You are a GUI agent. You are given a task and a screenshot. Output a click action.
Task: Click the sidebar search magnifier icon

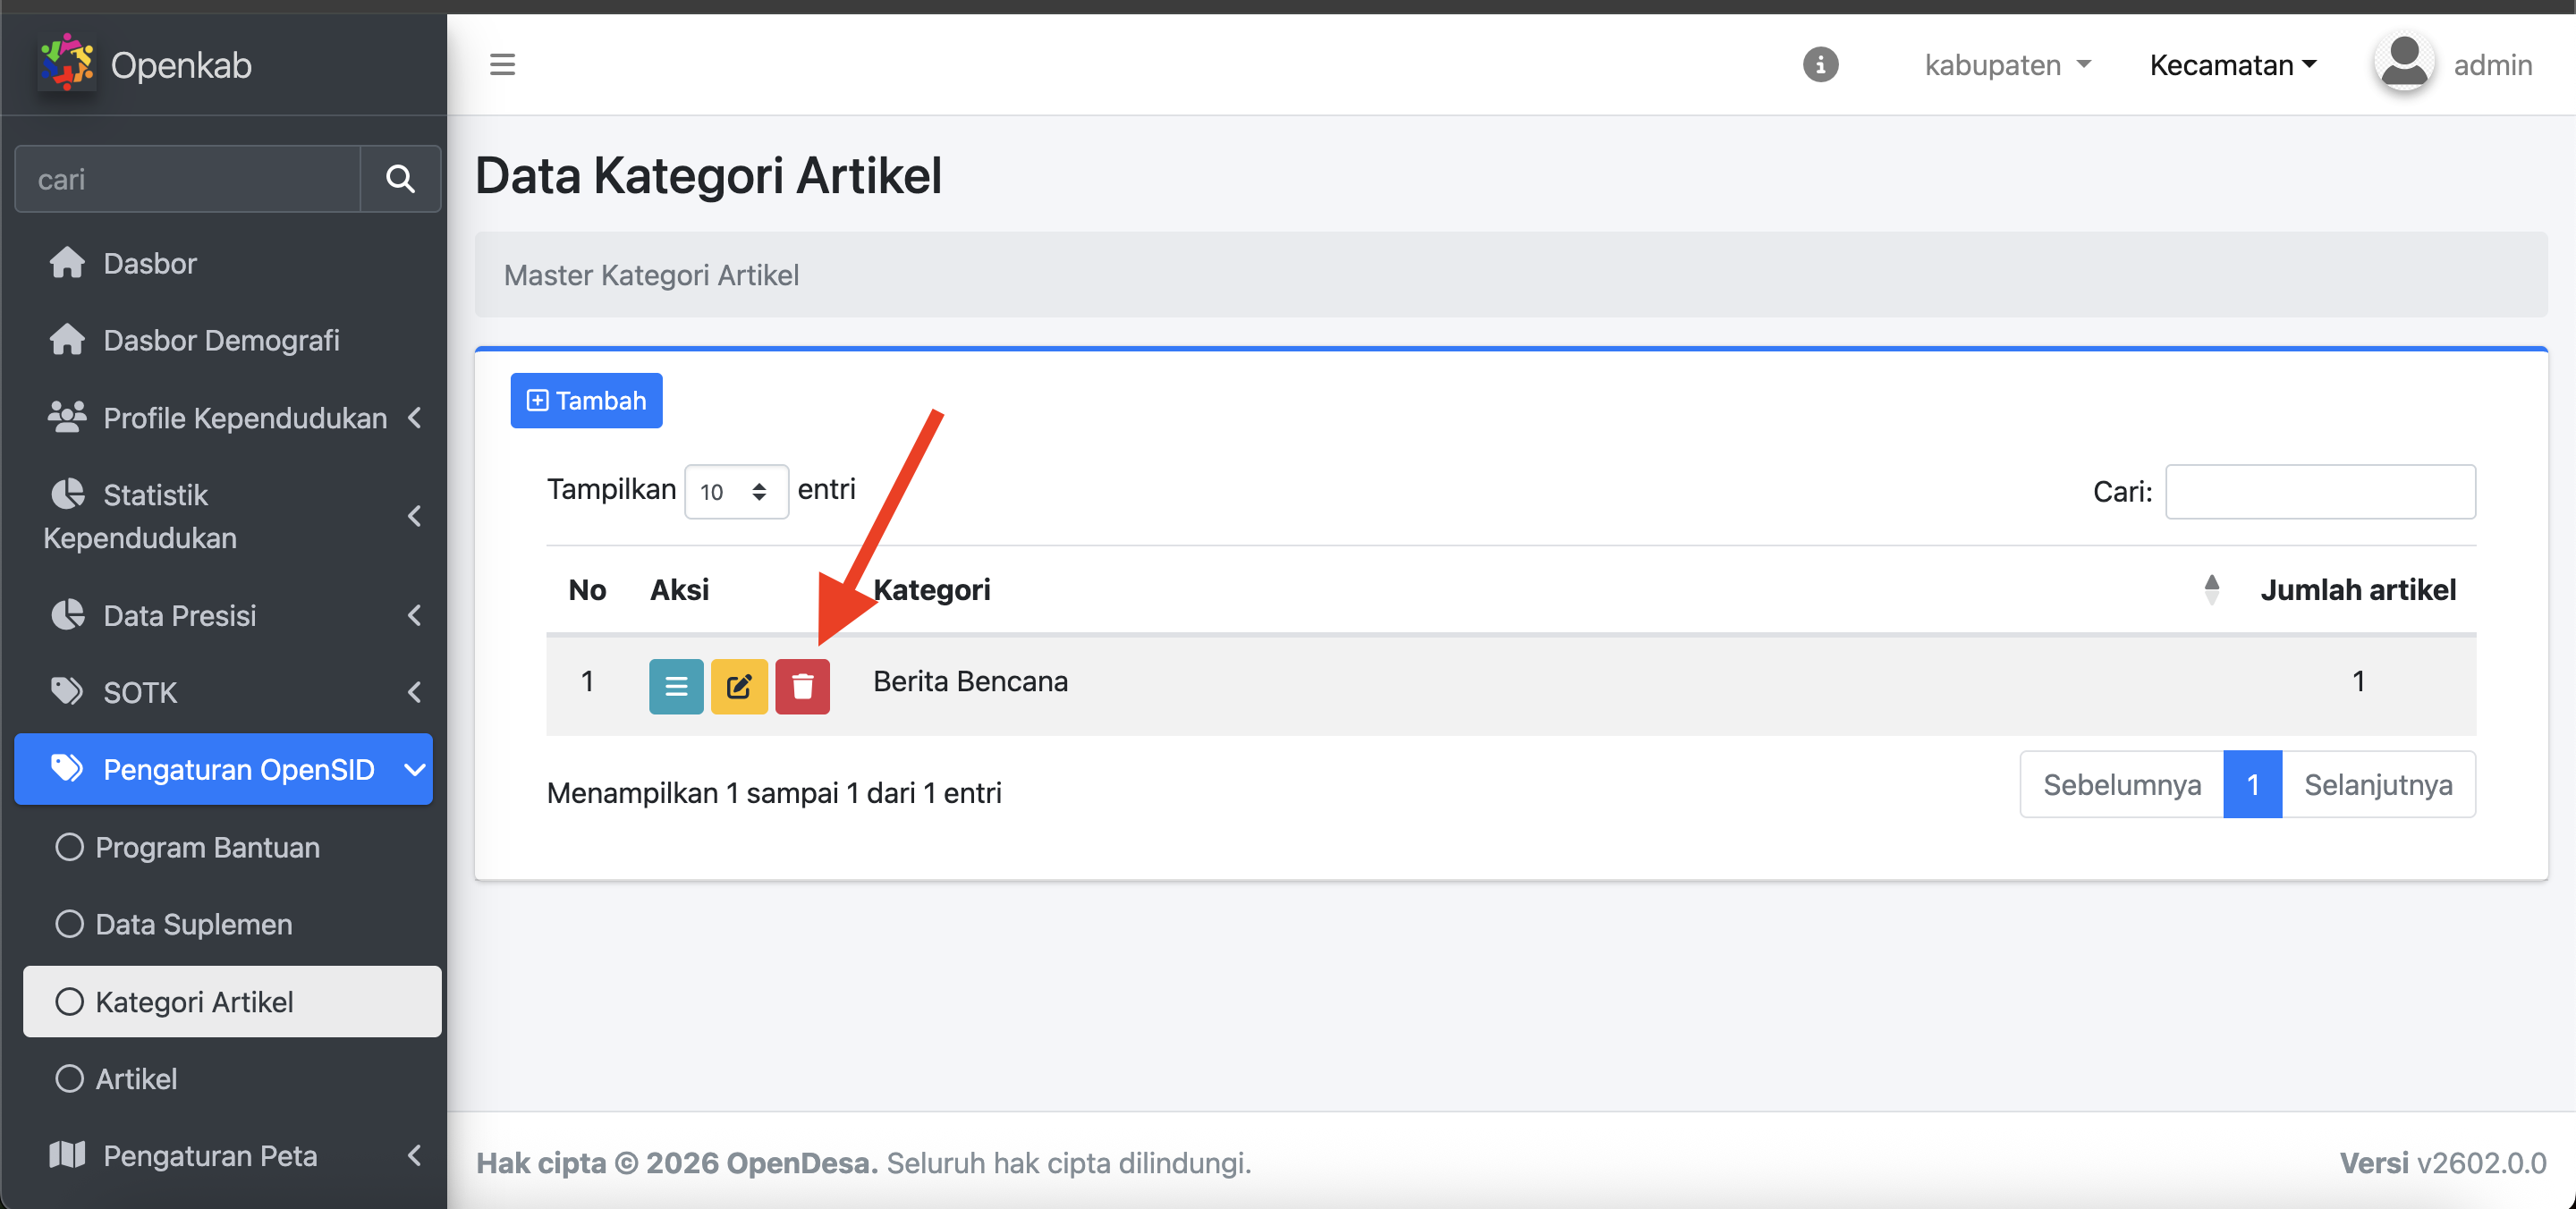400,179
